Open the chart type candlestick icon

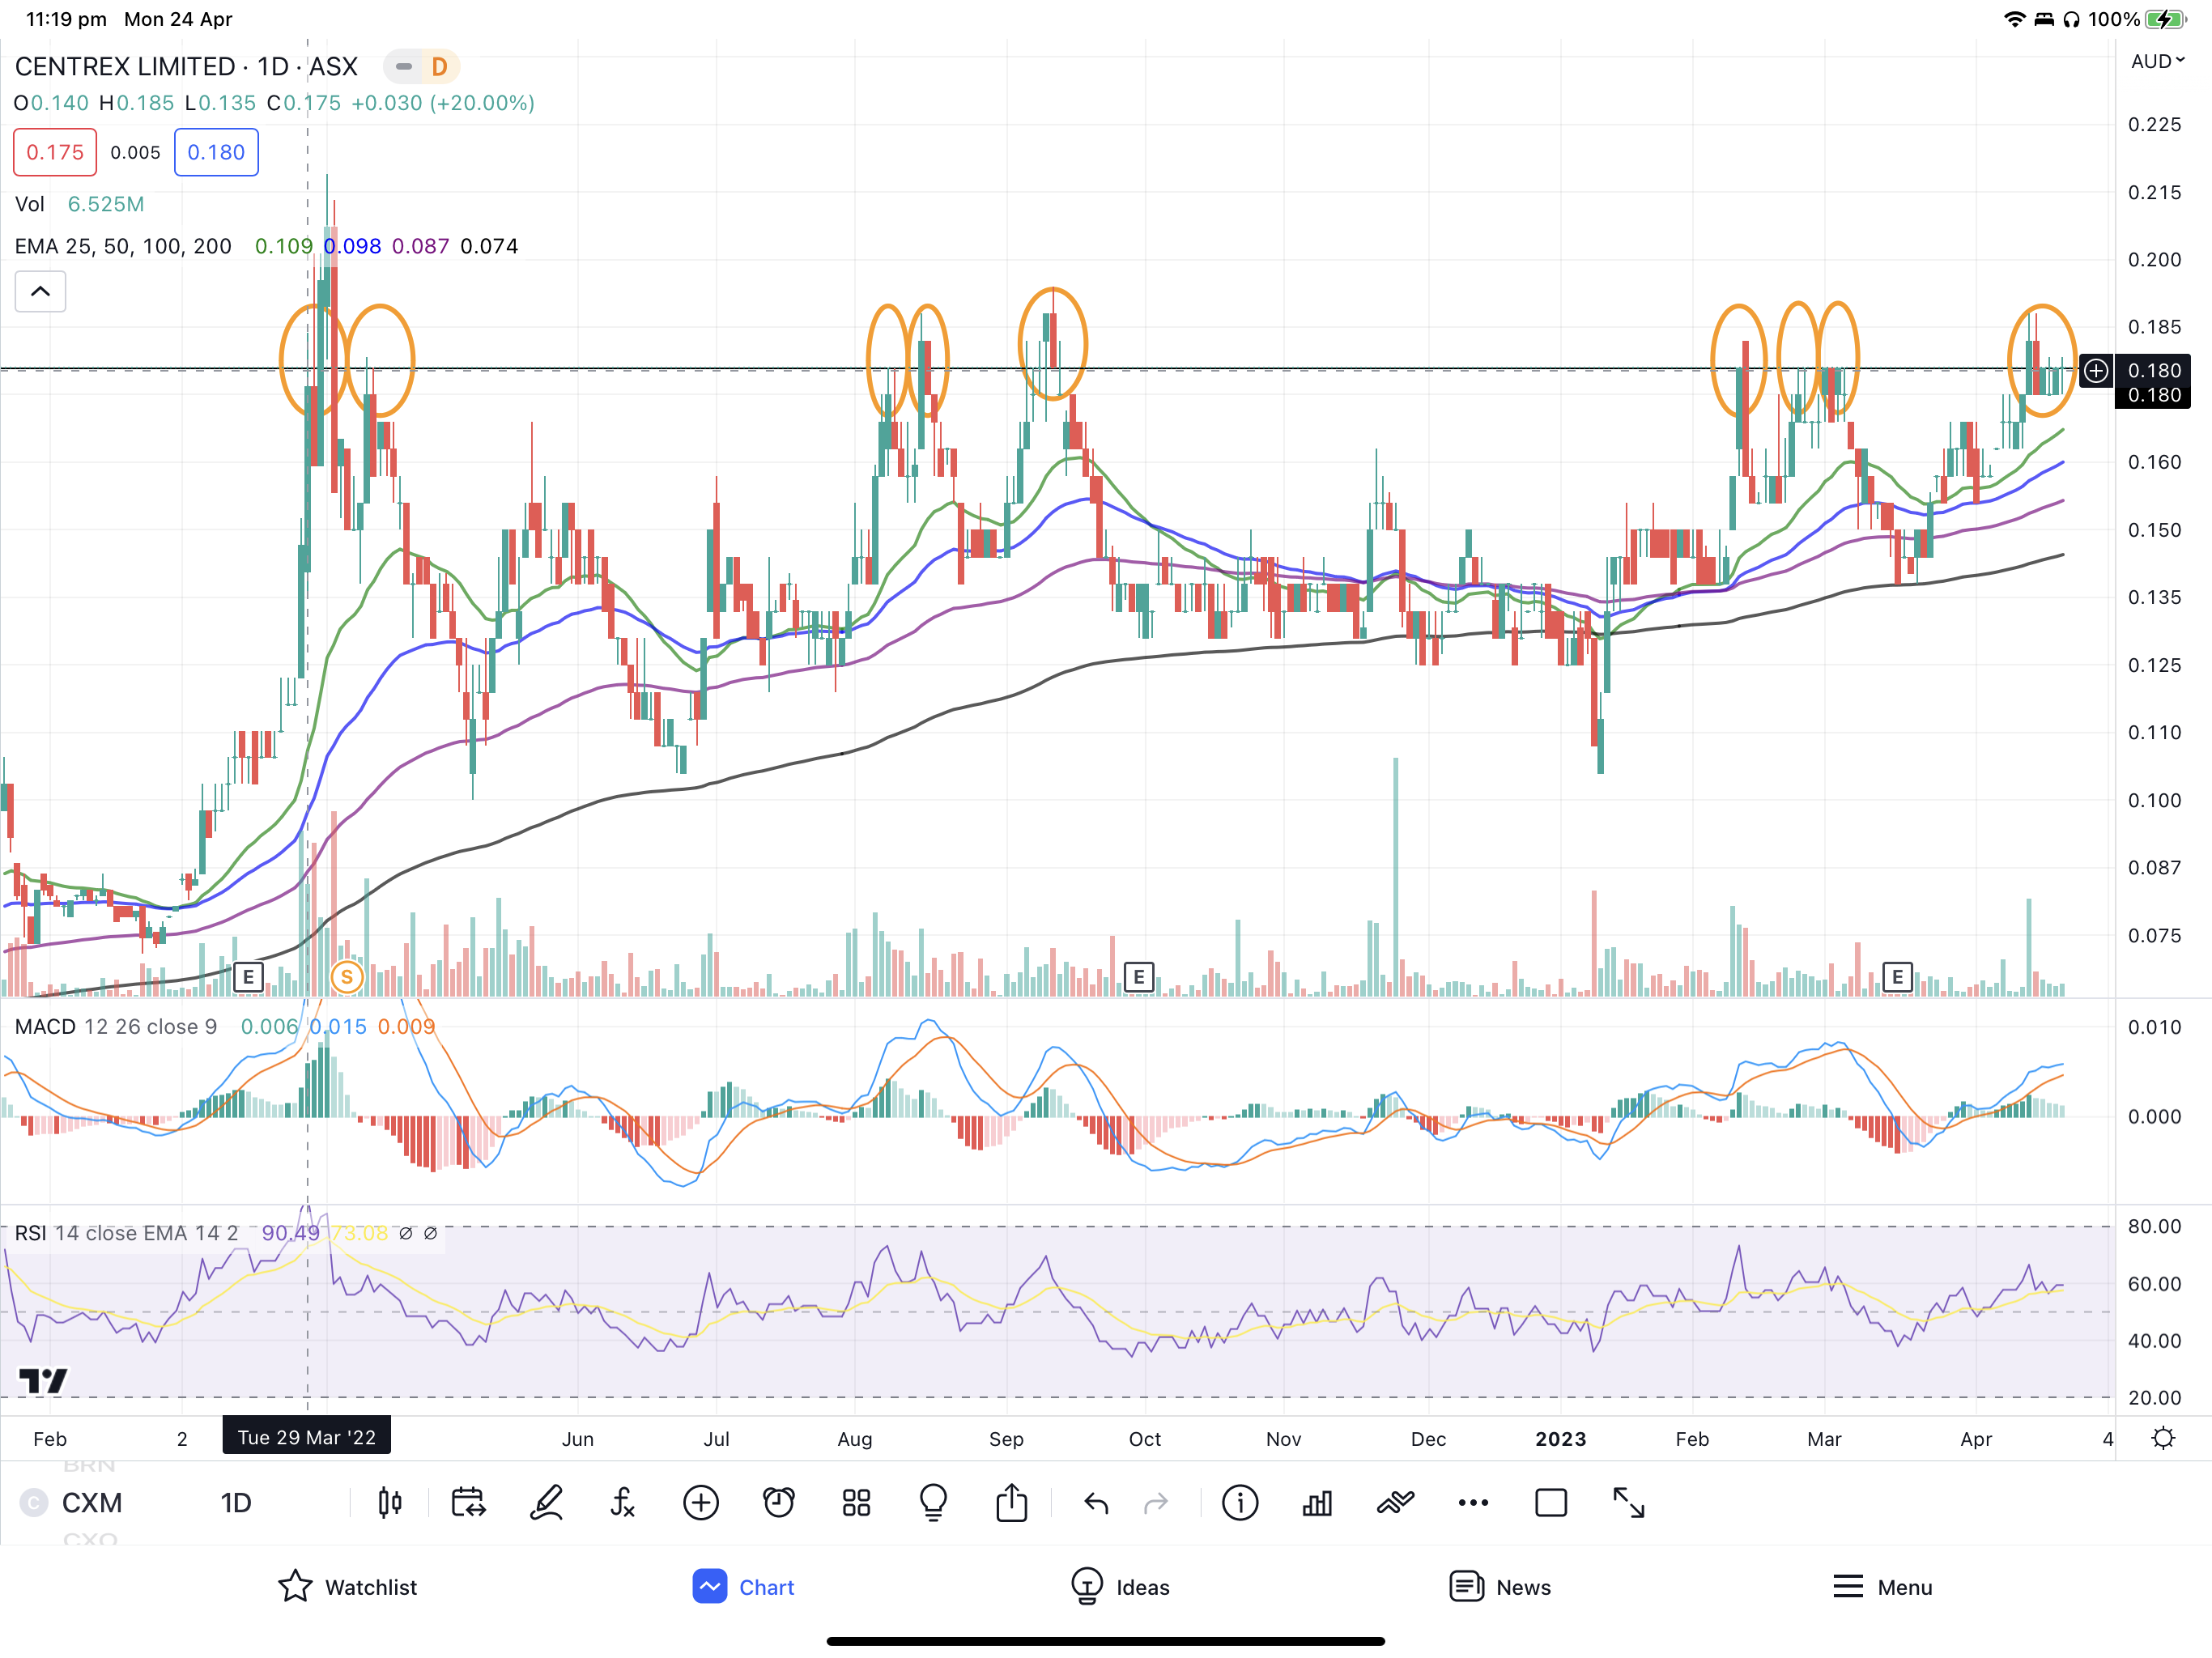[x=390, y=1503]
